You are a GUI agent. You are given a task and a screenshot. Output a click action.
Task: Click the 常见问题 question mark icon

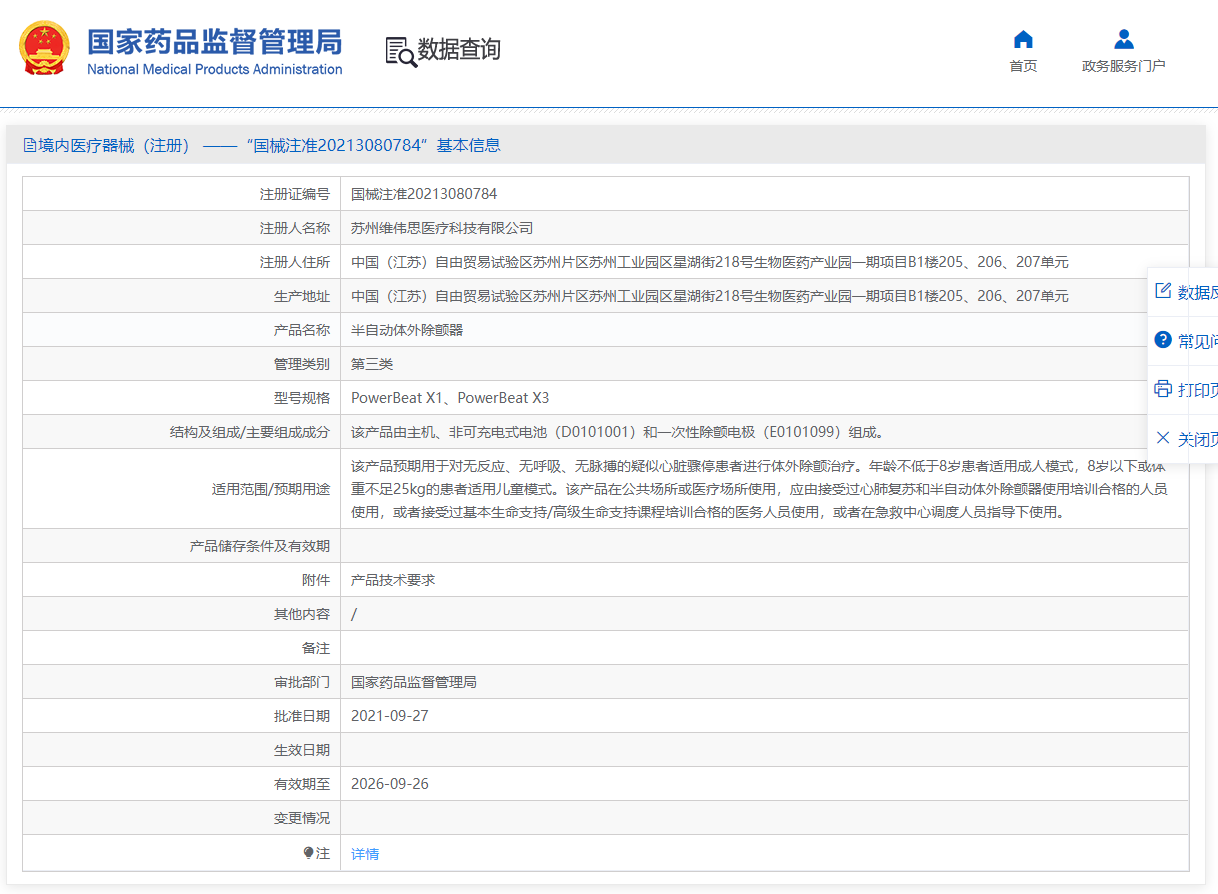tap(1162, 340)
